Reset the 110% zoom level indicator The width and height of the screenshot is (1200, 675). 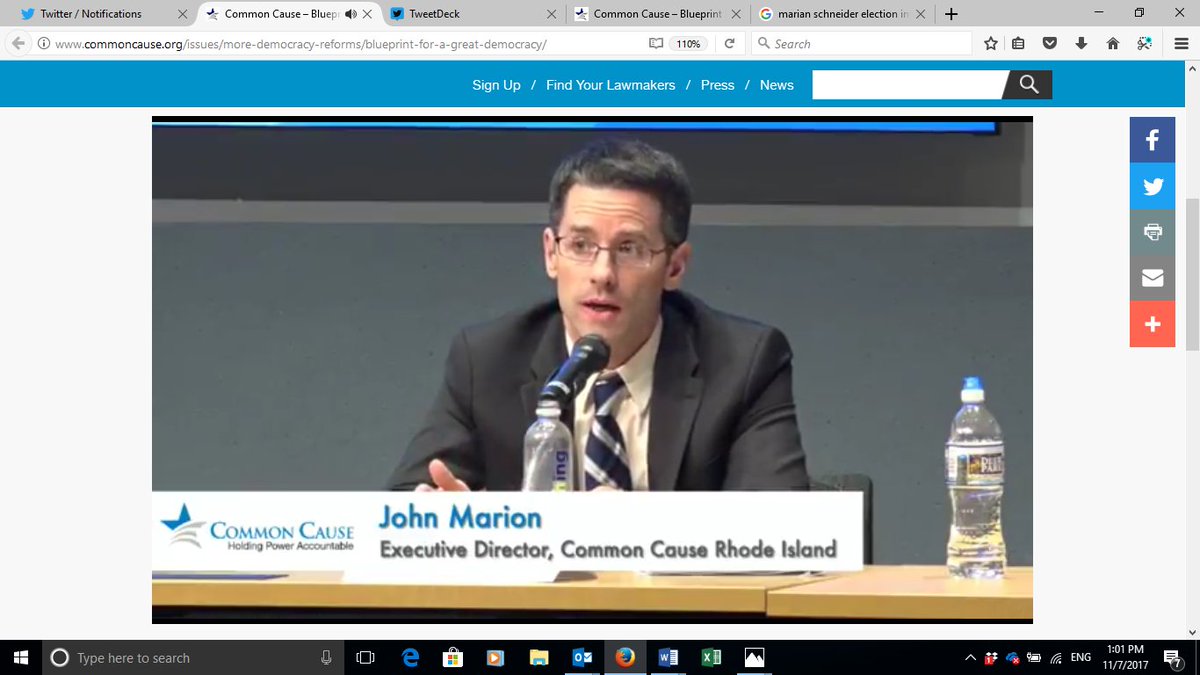[x=687, y=44]
